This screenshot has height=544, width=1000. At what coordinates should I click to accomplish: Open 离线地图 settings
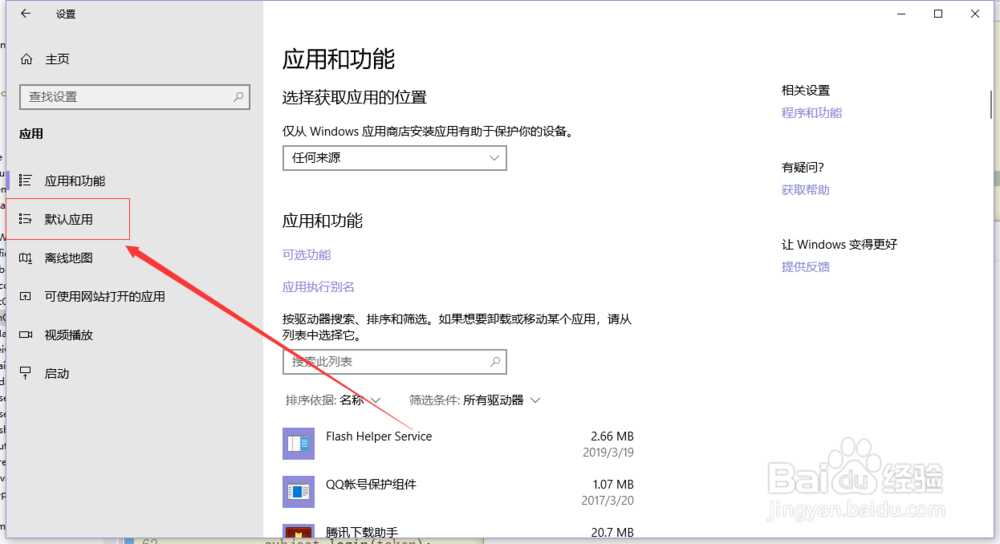coord(69,258)
